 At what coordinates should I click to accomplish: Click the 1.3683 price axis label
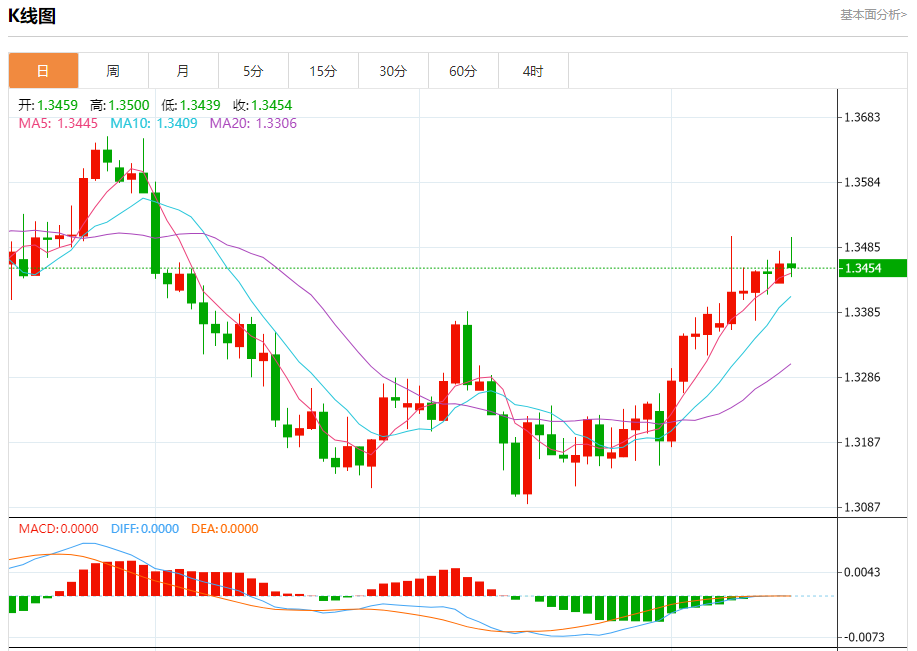pos(862,118)
